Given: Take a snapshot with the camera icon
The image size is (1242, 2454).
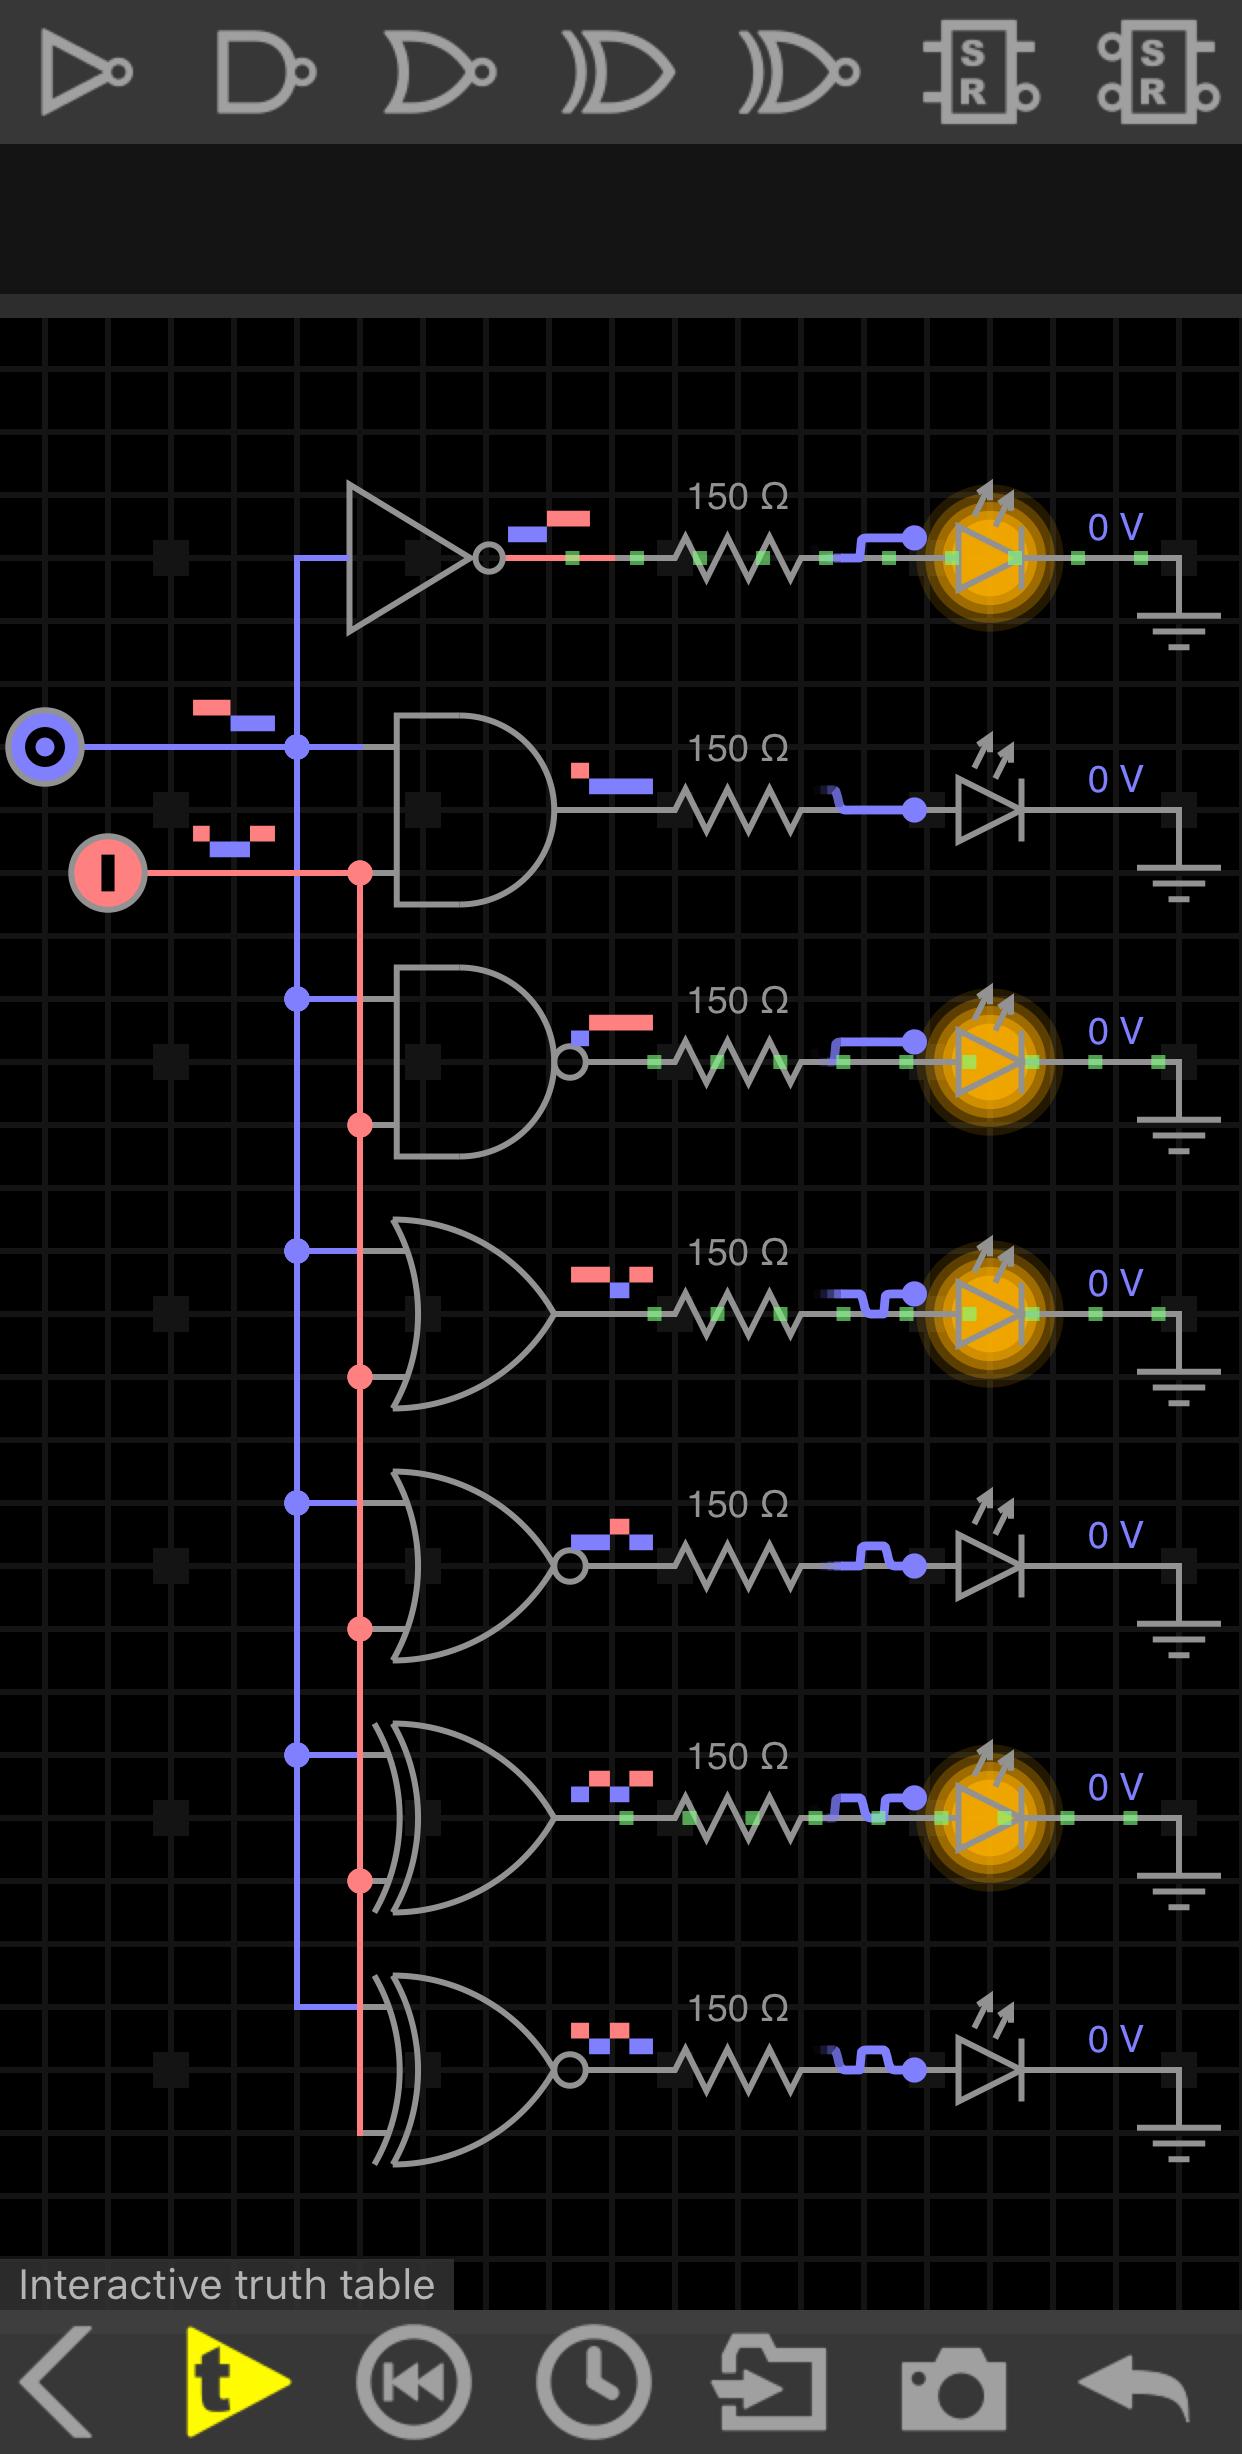Looking at the screenshot, I should coord(953,2387).
